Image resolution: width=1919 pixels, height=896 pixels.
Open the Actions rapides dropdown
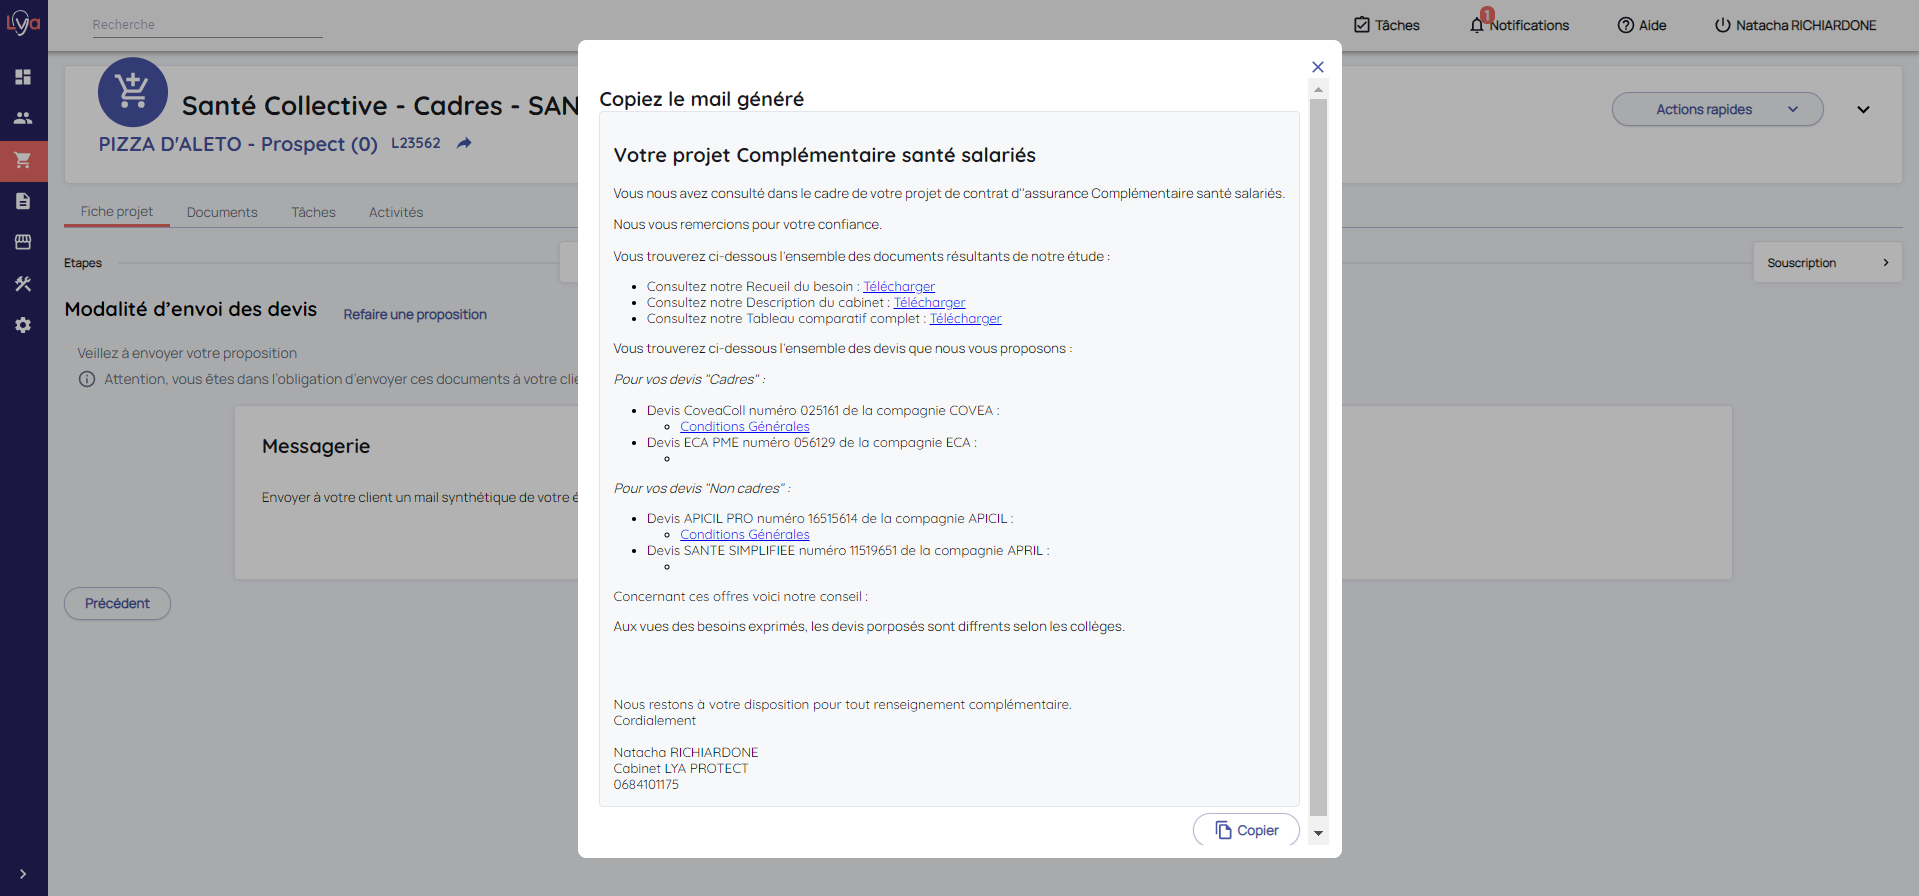pyautogui.click(x=1717, y=110)
